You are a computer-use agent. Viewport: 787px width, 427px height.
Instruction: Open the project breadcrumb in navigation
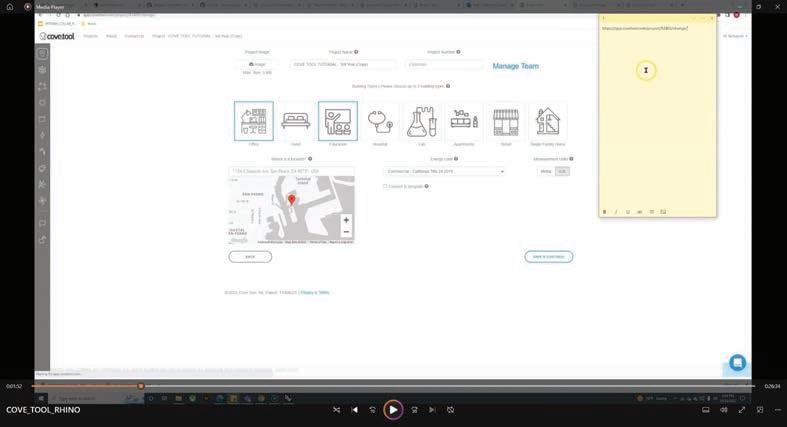[x=197, y=36]
